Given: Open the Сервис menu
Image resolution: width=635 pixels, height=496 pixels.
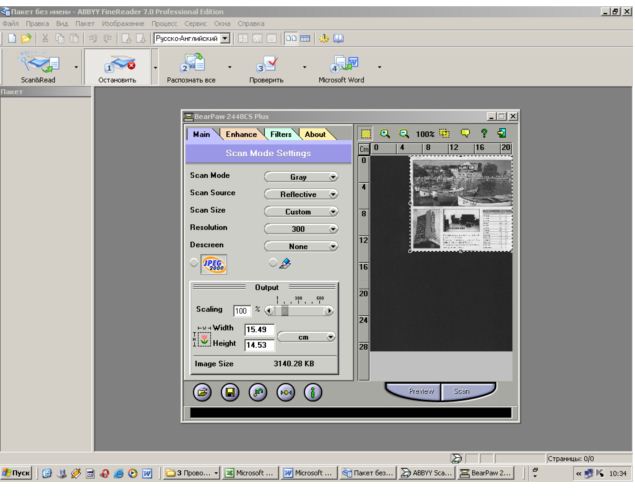Looking at the screenshot, I should 196,23.
